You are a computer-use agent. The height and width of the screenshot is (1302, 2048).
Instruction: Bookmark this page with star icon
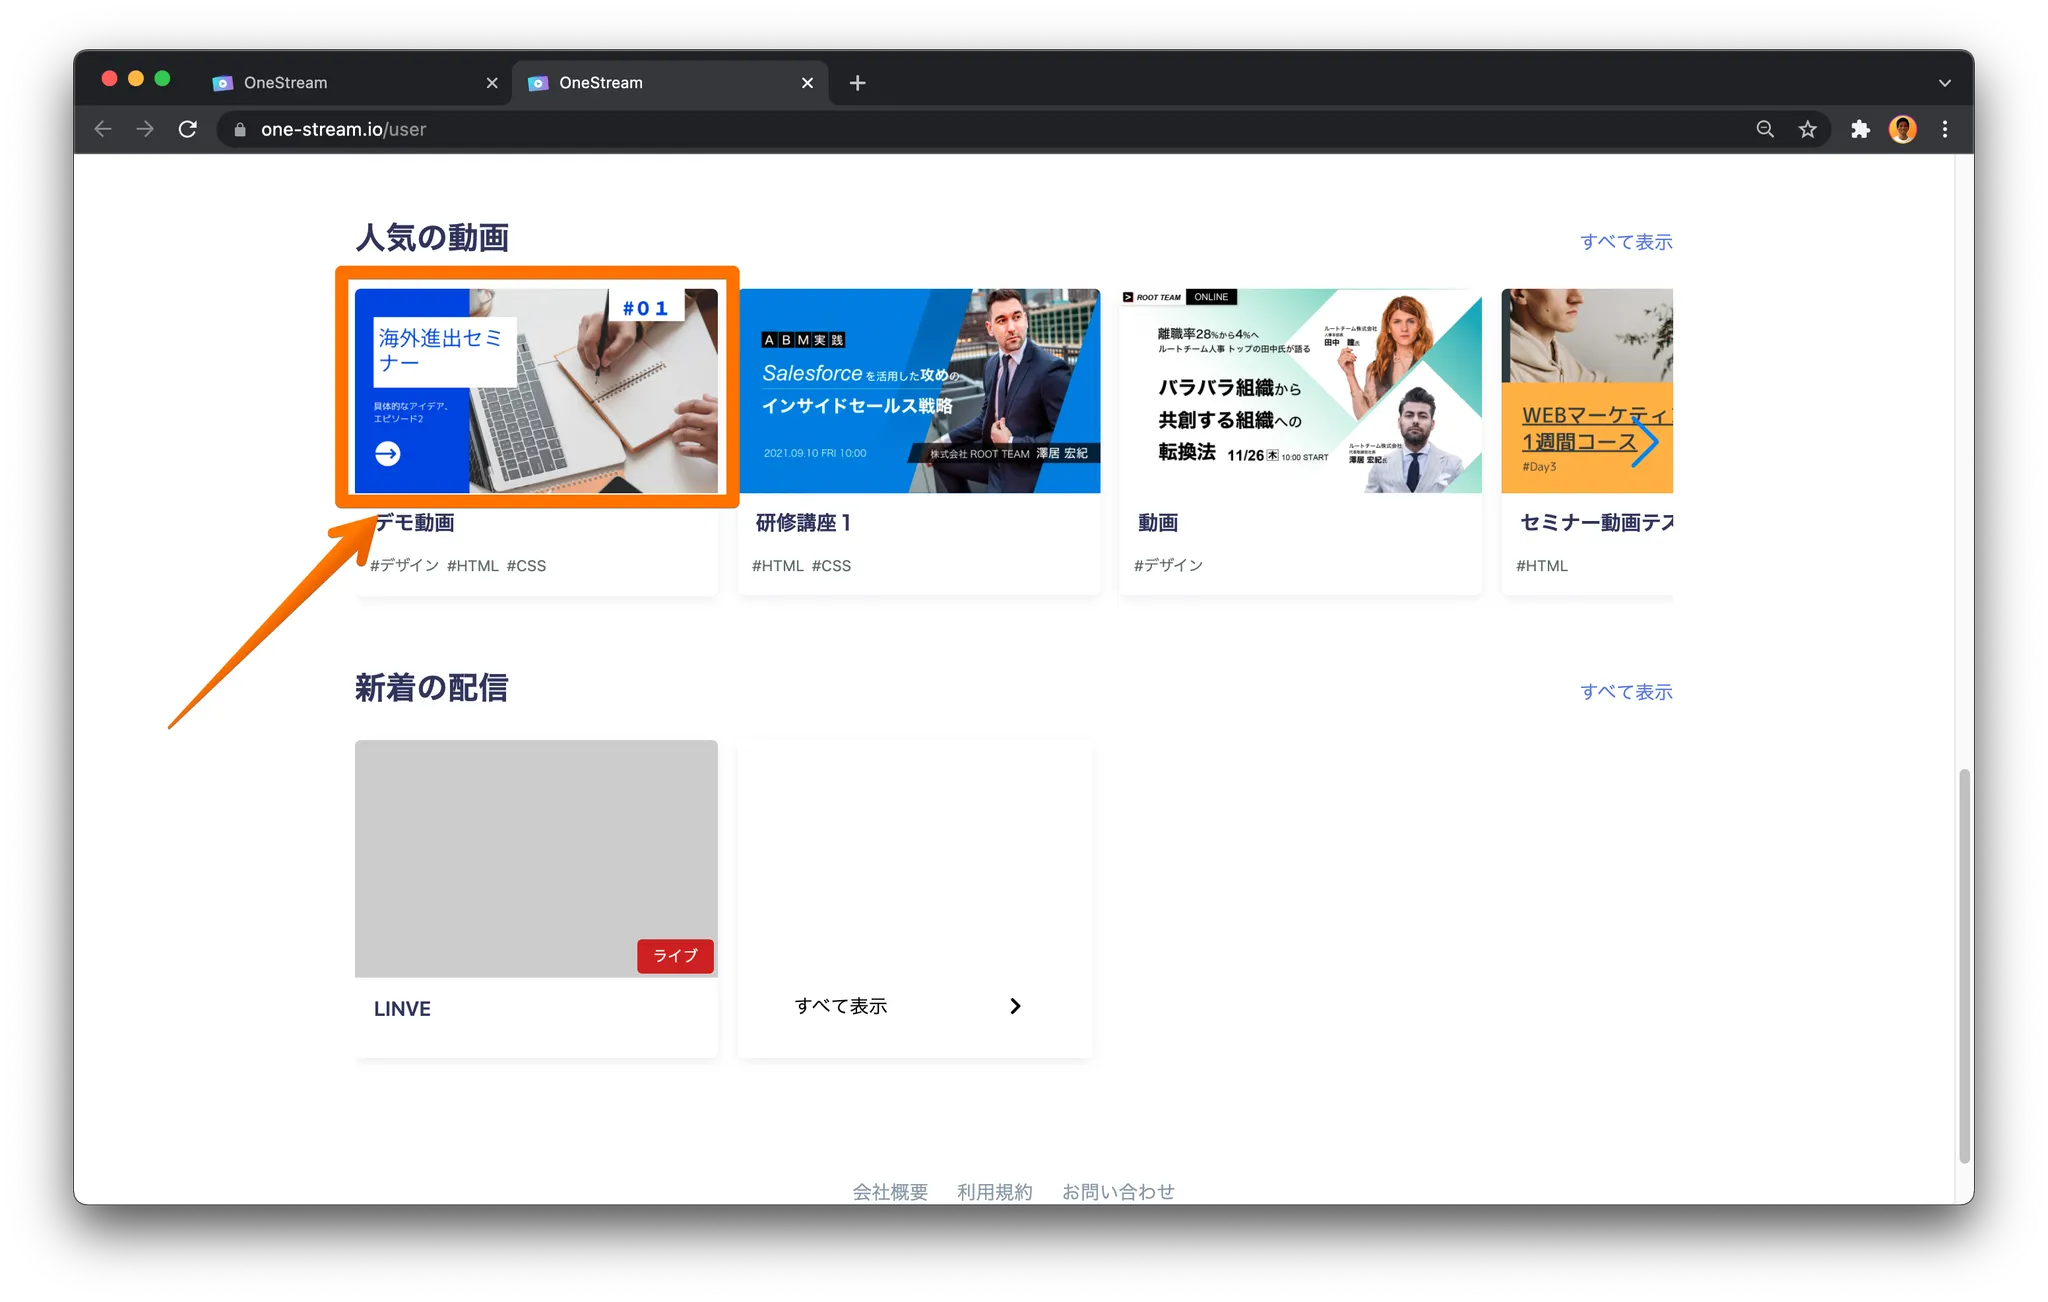[x=1807, y=129]
